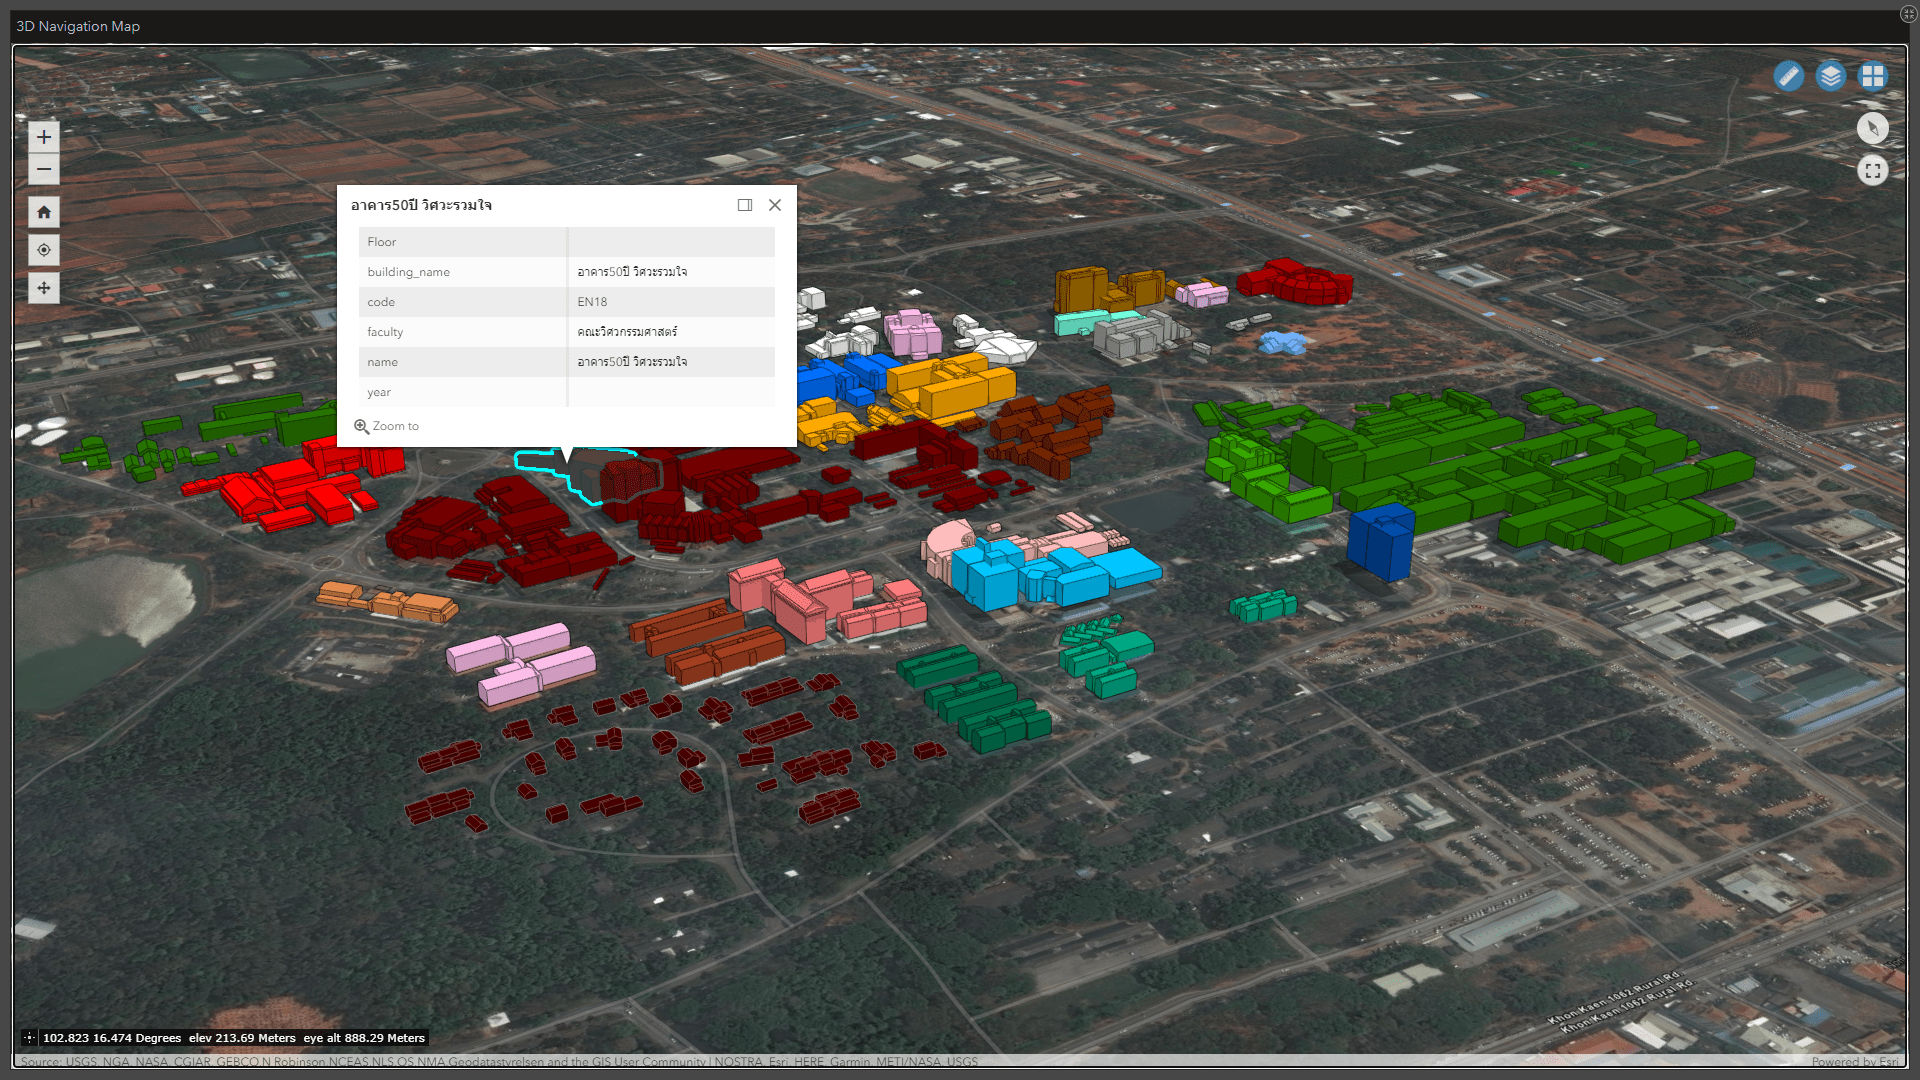Open the Measurement ruler tool
This screenshot has width=1920, height=1080.
(x=1788, y=76)
